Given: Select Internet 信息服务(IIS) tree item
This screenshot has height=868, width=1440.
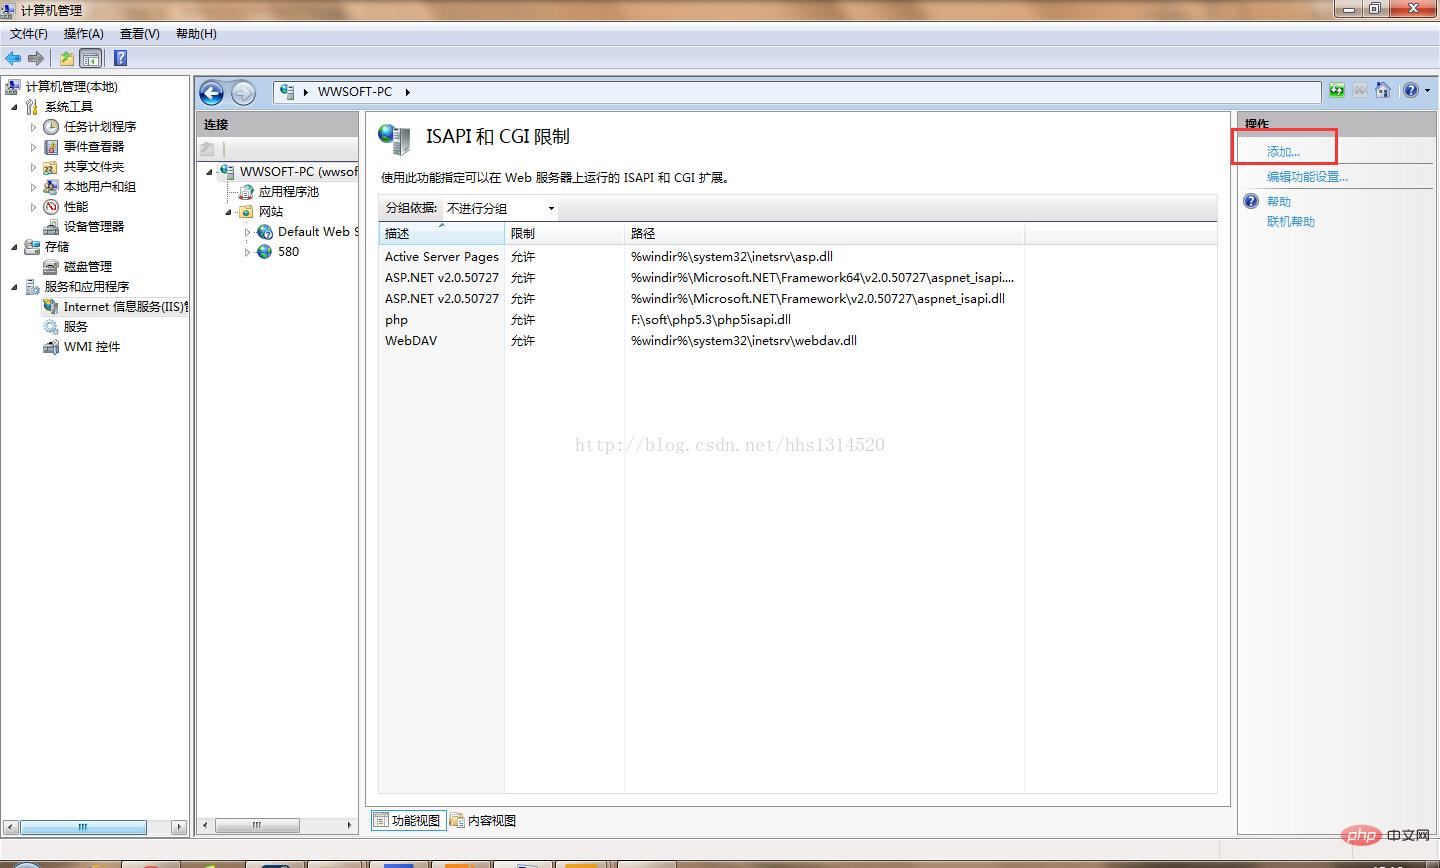Looking at the screenshot, I should point(116,307).
